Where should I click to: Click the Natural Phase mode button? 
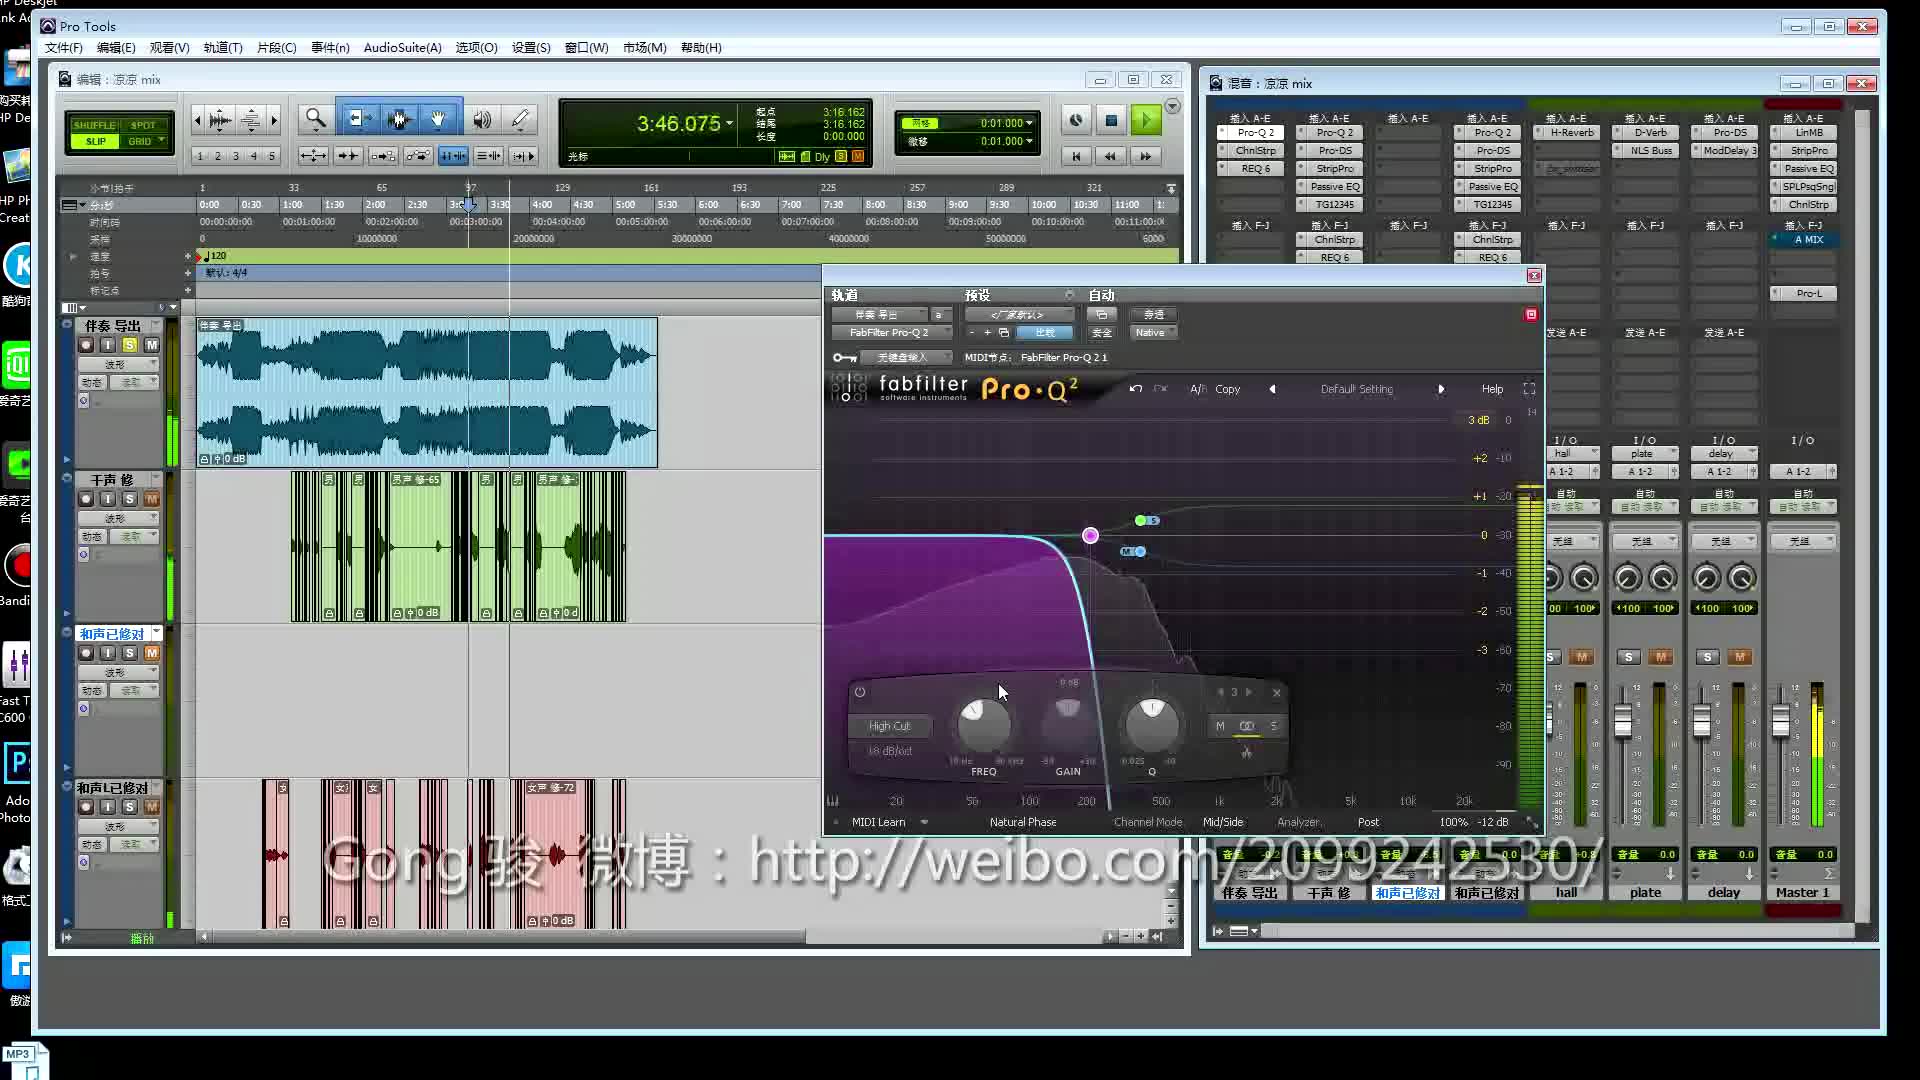click(1022, 822)
